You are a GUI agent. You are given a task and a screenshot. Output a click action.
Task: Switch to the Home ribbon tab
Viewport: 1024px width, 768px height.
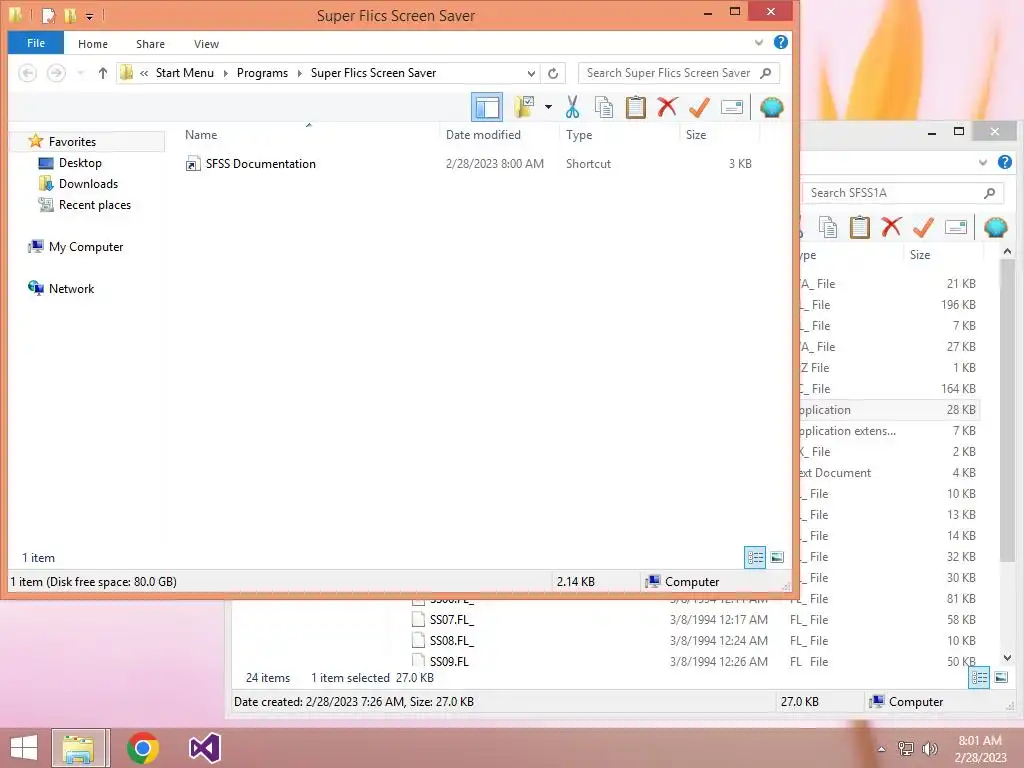coord(93,44)
